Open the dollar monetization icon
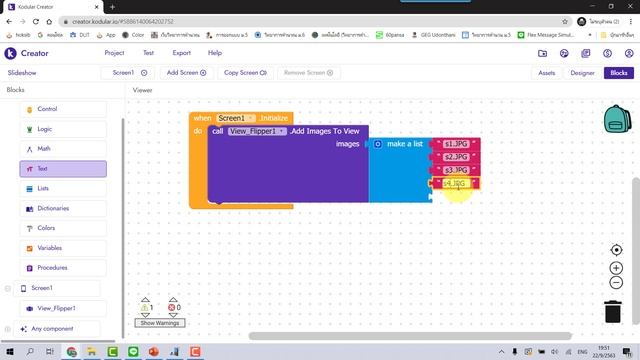This screenshot has width=640, height=360. coord(607,53)
